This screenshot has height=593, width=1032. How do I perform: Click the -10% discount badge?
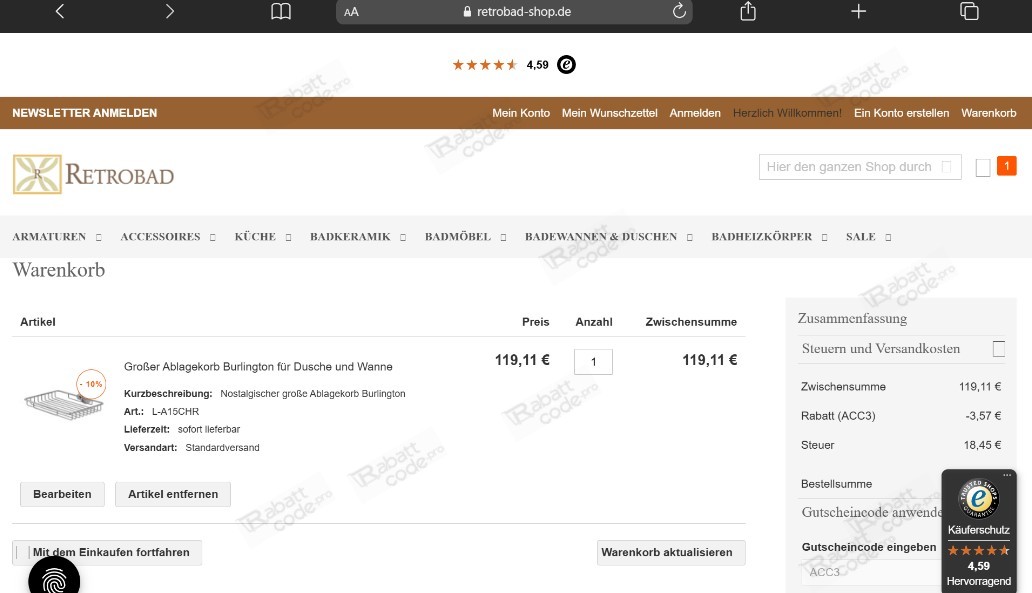91,384
